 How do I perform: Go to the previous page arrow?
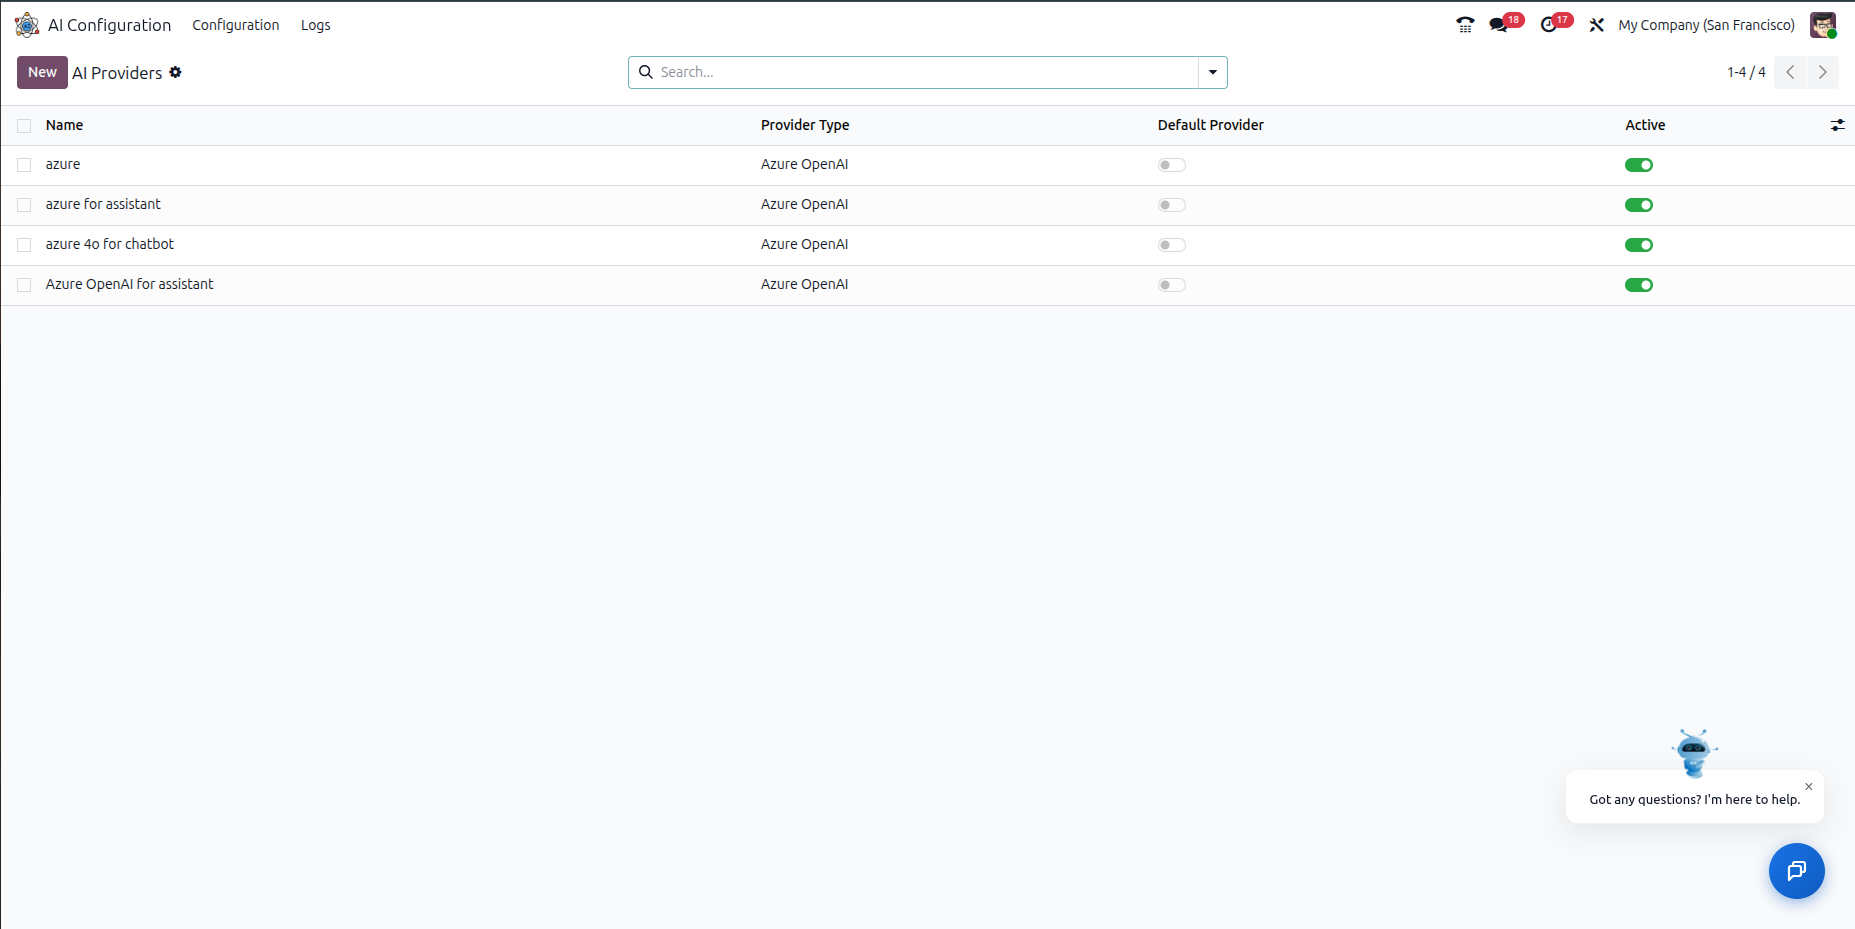(1790, 72)
